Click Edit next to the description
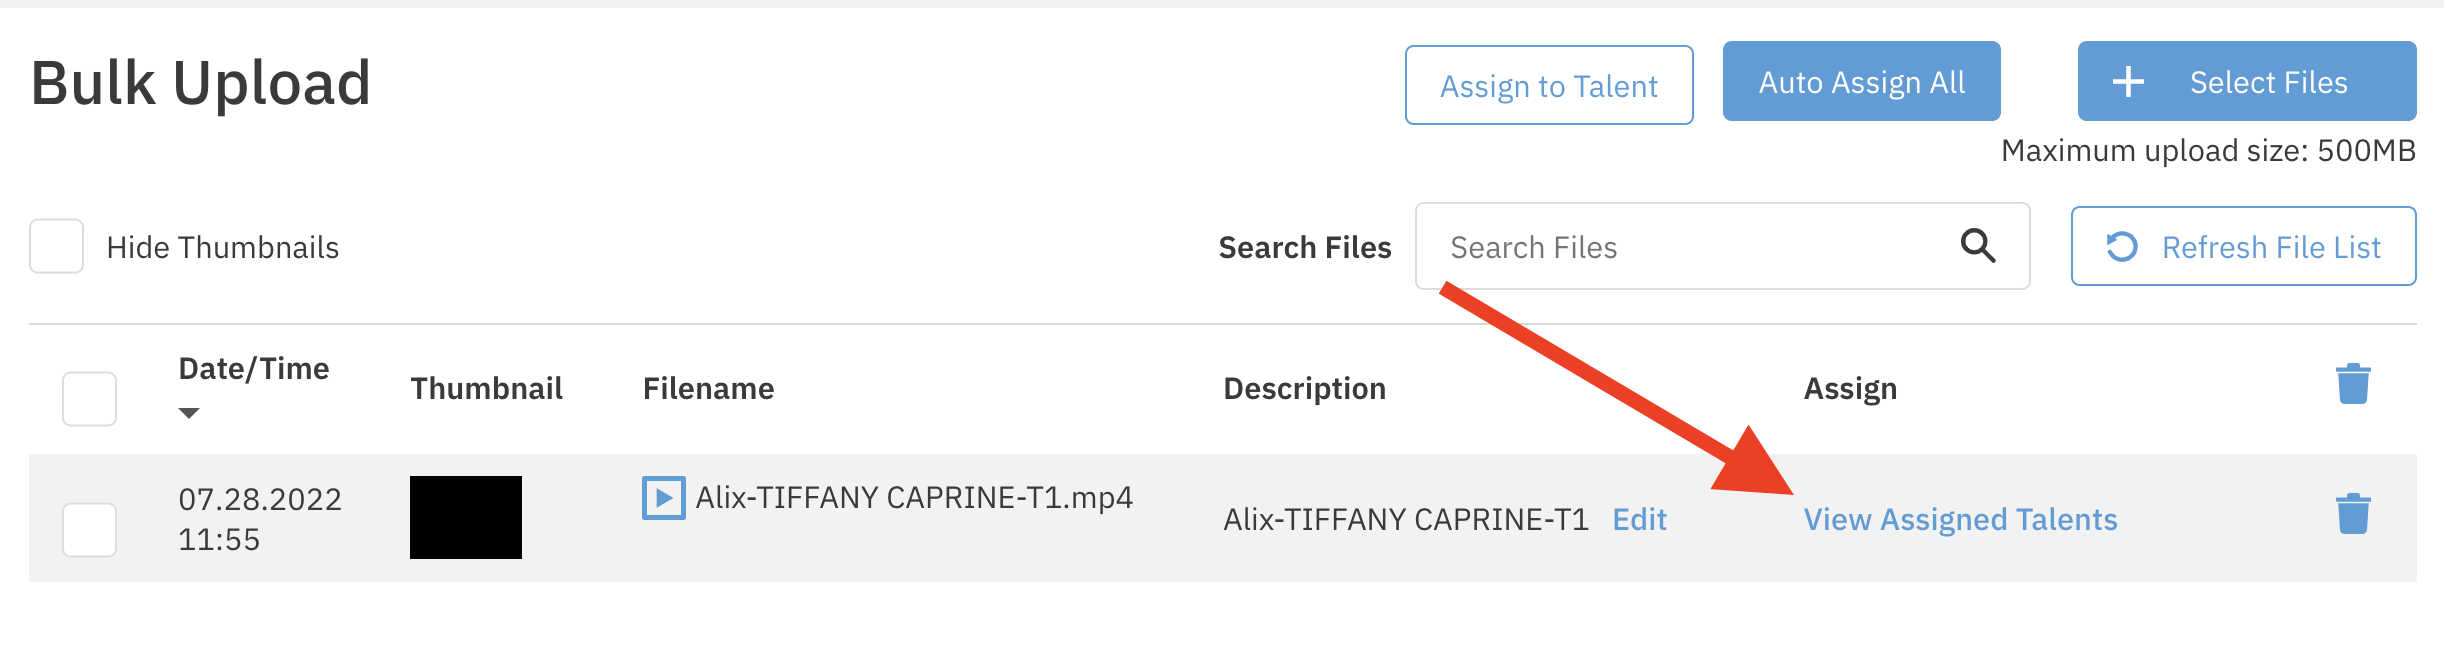This screenshot has height=670, width=2444. (x=1639, y=520)
